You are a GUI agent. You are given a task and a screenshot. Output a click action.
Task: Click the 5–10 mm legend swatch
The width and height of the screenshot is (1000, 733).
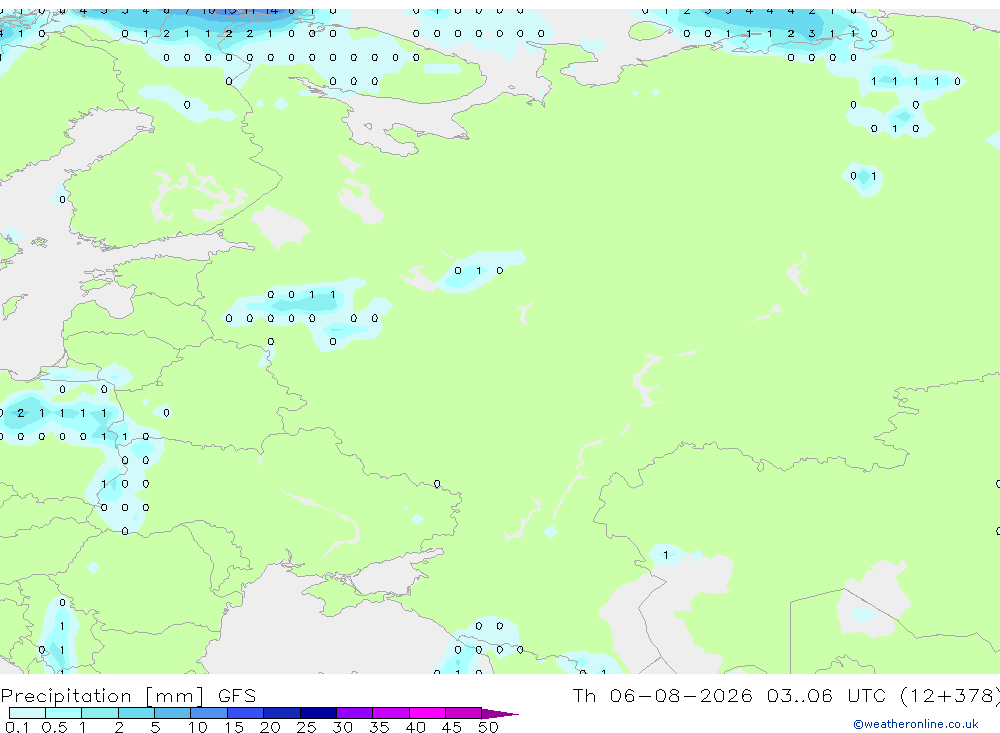click(x=173, y=713)
